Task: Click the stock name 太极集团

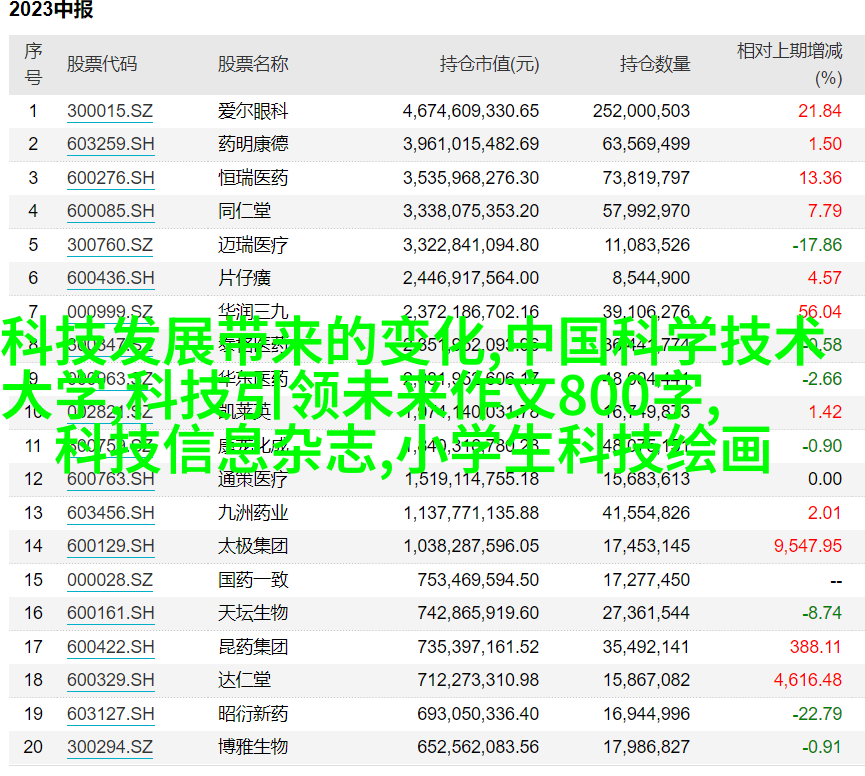Action: (253, 546)
